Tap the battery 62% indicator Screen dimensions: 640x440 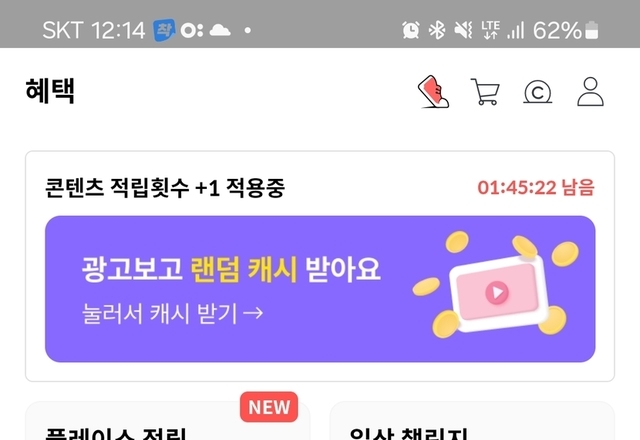(x=566, y=30)
